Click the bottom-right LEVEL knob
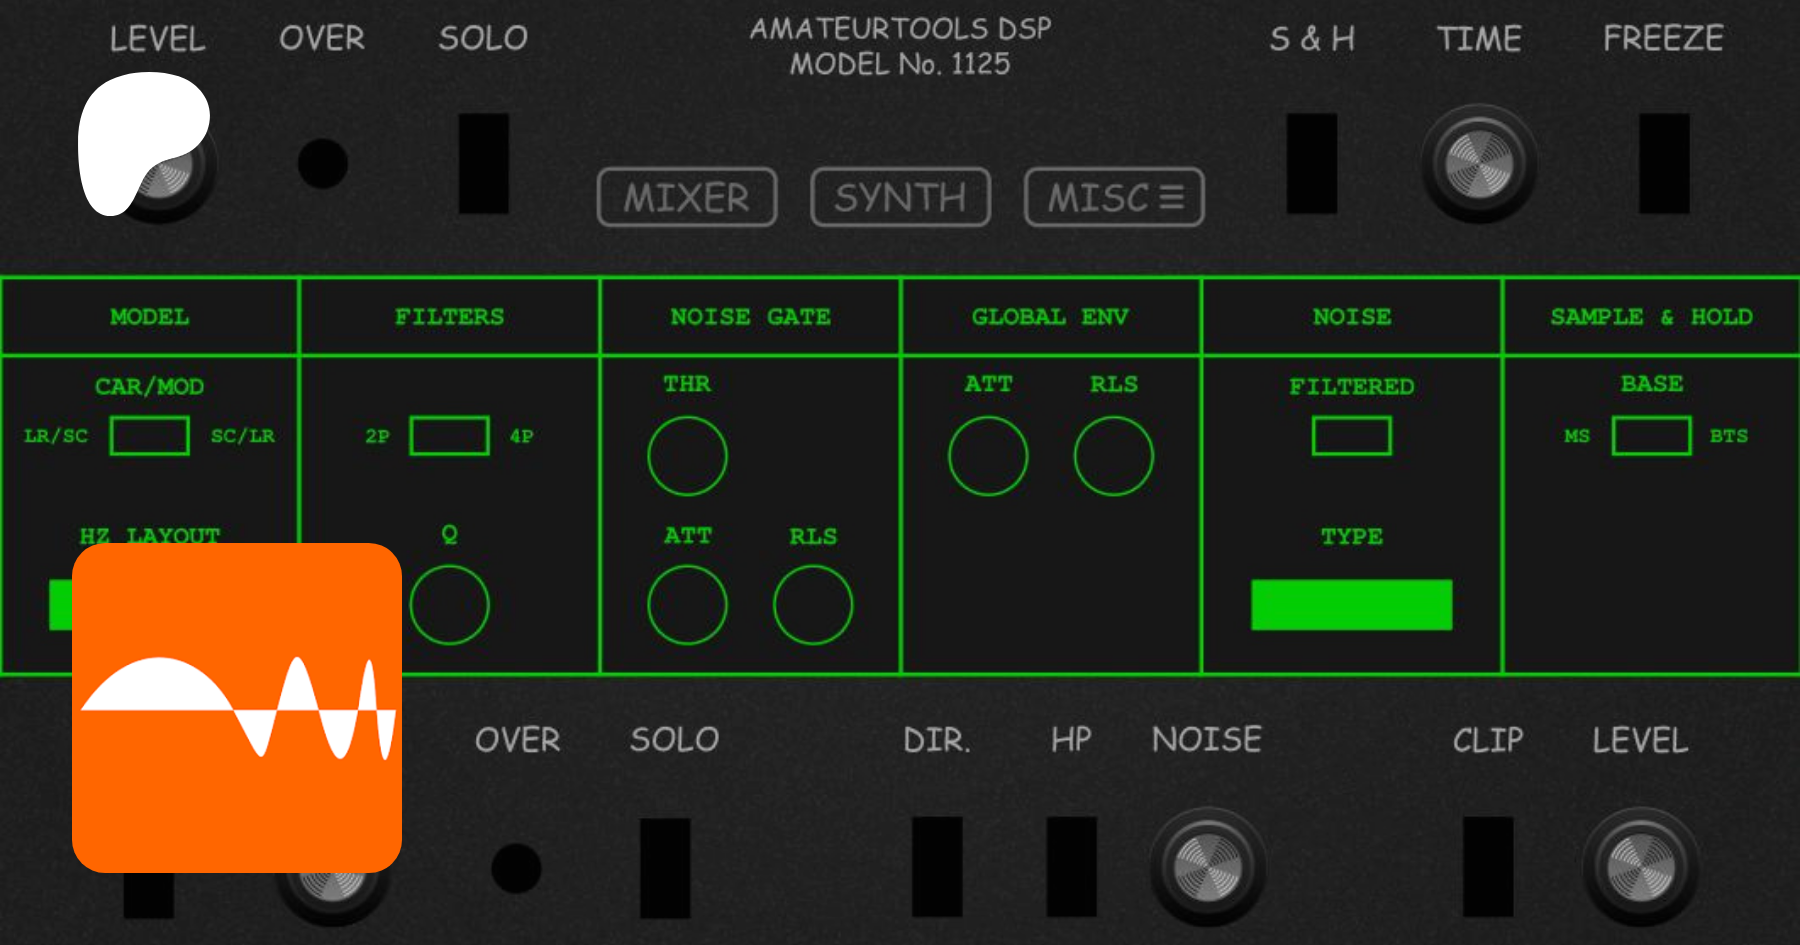The height and width of the screenshot is (945, 1800). tap(1640, 867)
